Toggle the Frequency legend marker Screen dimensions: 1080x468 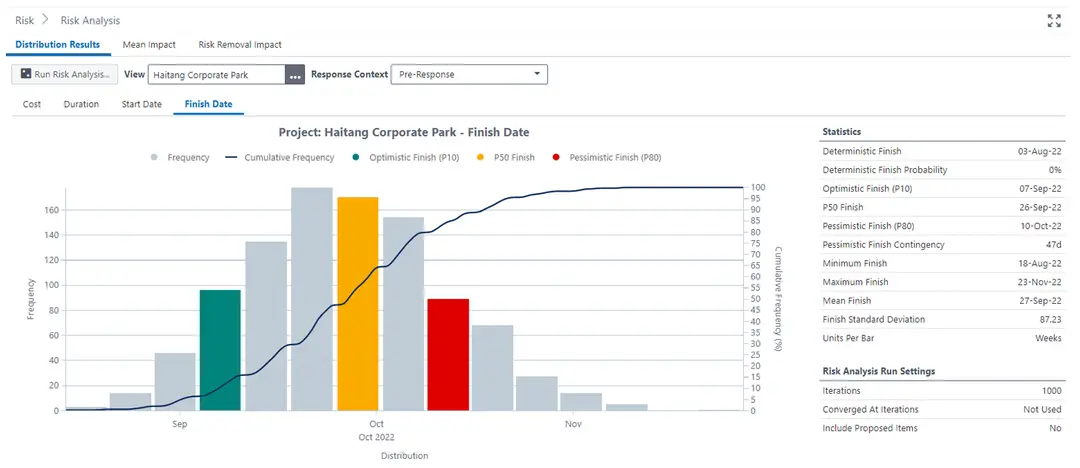(154, 158)
